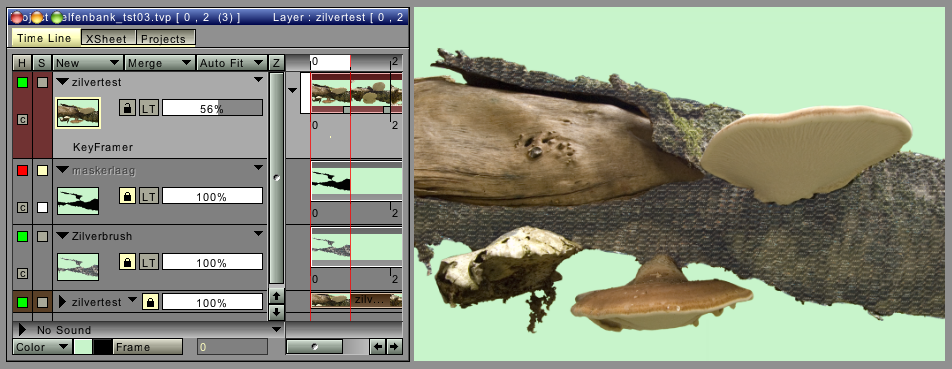The height and width of the screenshot is (369, 952).
Task: Click the Zilverbrush opacity slider at 100%
Action: coord(212,262)
